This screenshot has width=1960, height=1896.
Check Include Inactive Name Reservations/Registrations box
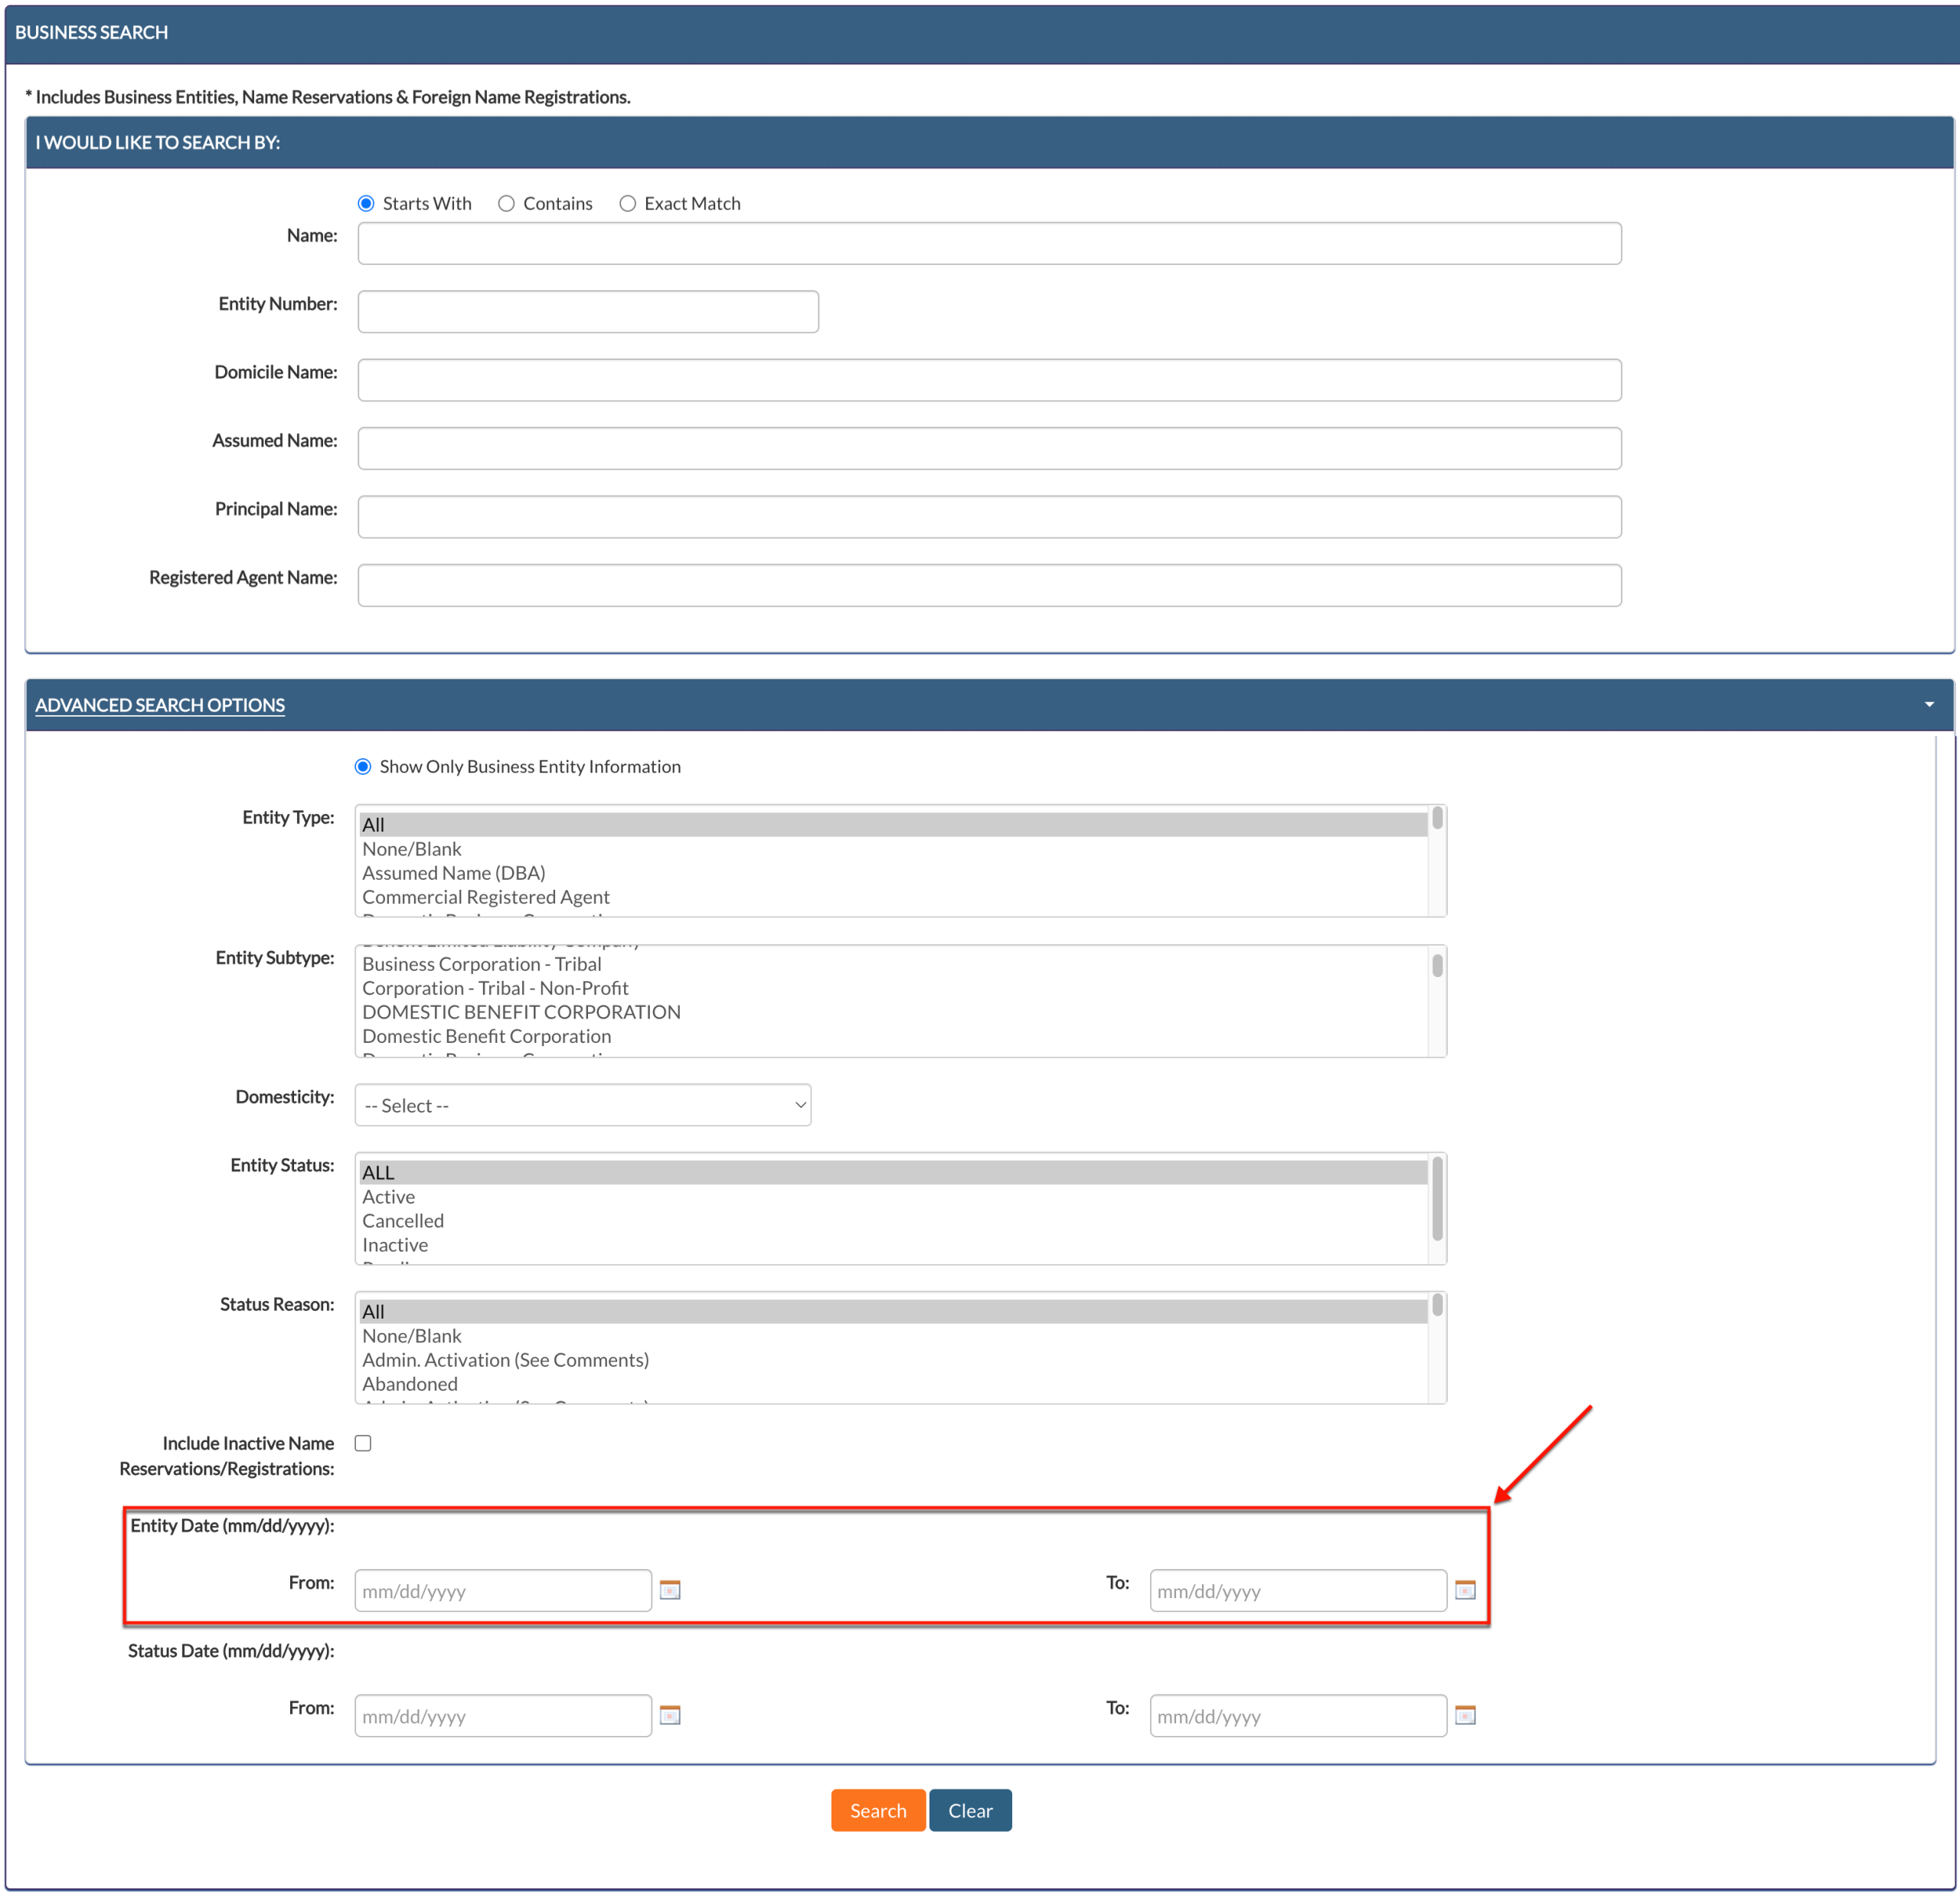[x=363, y=1443]
